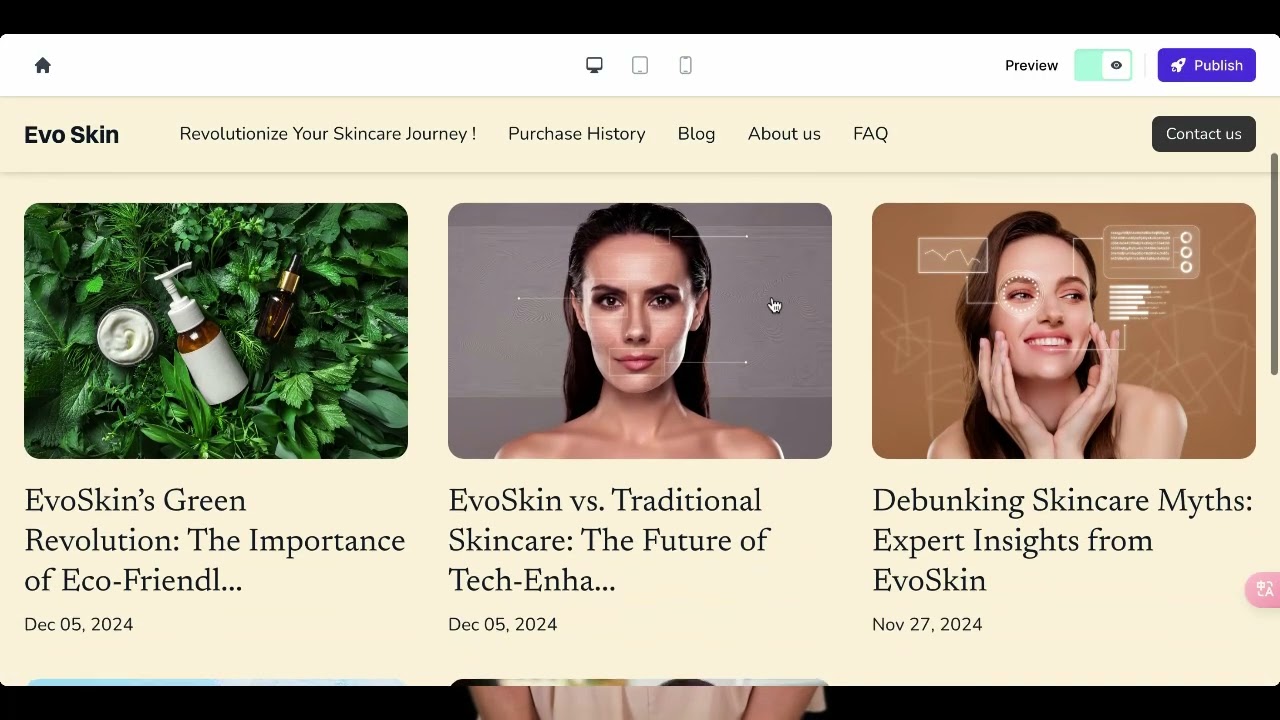Open the Contact us button
Image resolution: width=1280 pixels, height=720 pixels.
[1204, 134]
